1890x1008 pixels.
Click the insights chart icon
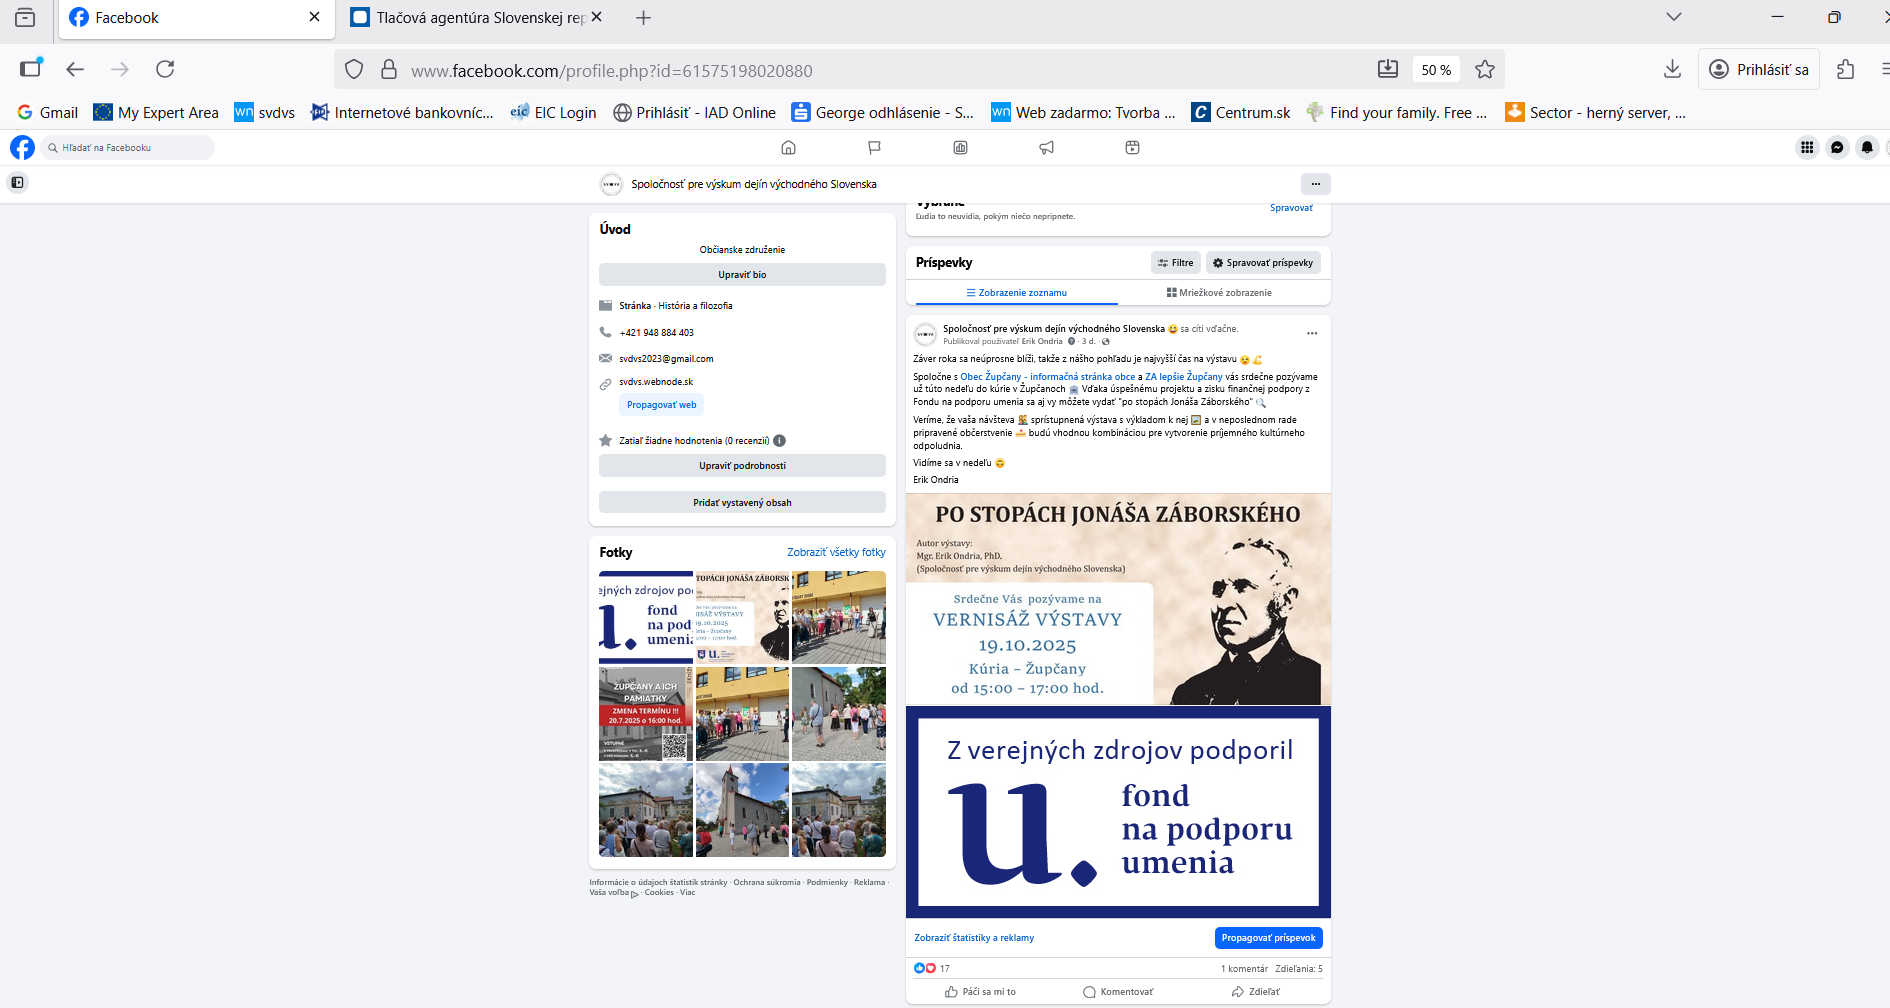click(x=960, y=148)
